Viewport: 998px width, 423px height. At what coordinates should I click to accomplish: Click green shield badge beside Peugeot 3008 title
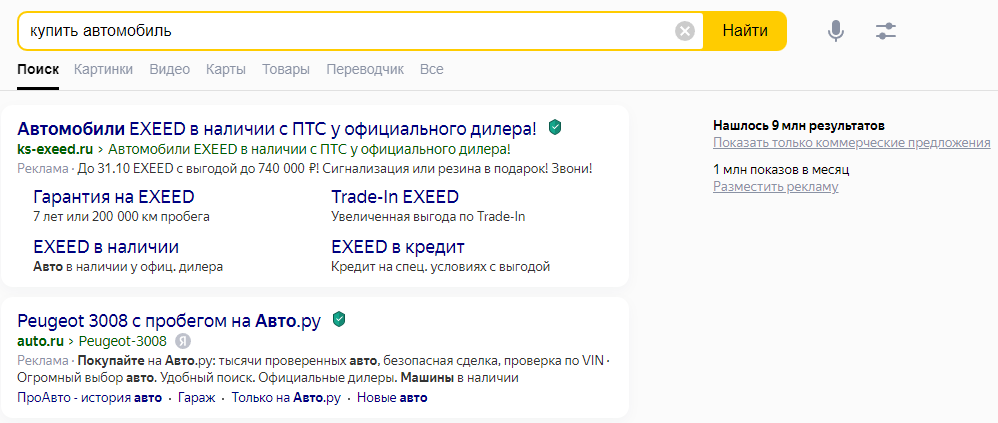340,319
